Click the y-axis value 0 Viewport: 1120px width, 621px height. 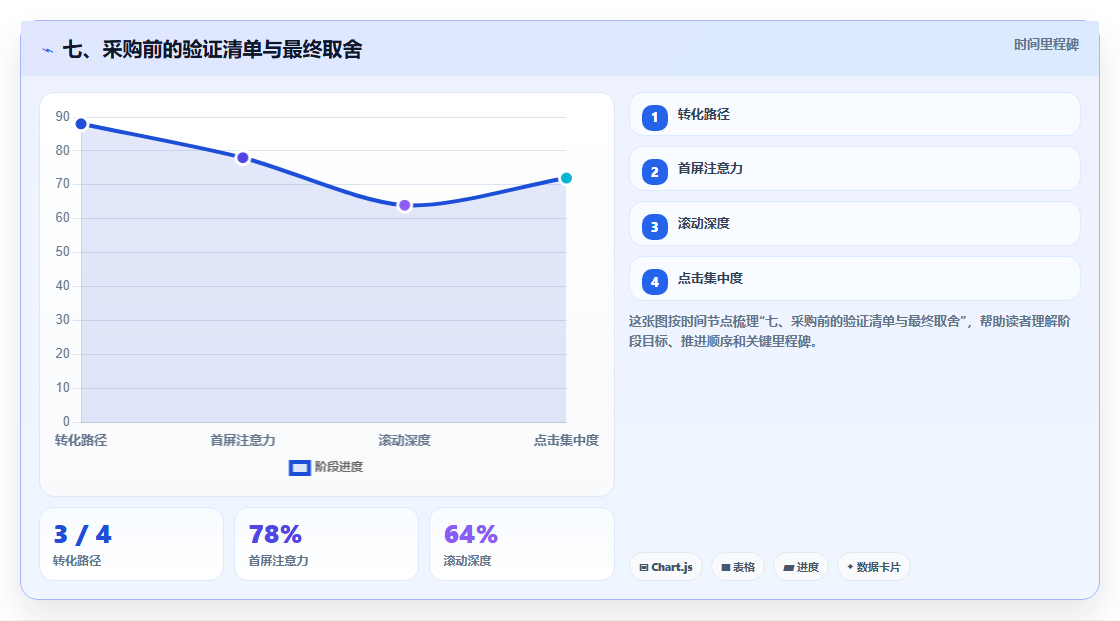(66, 422)
